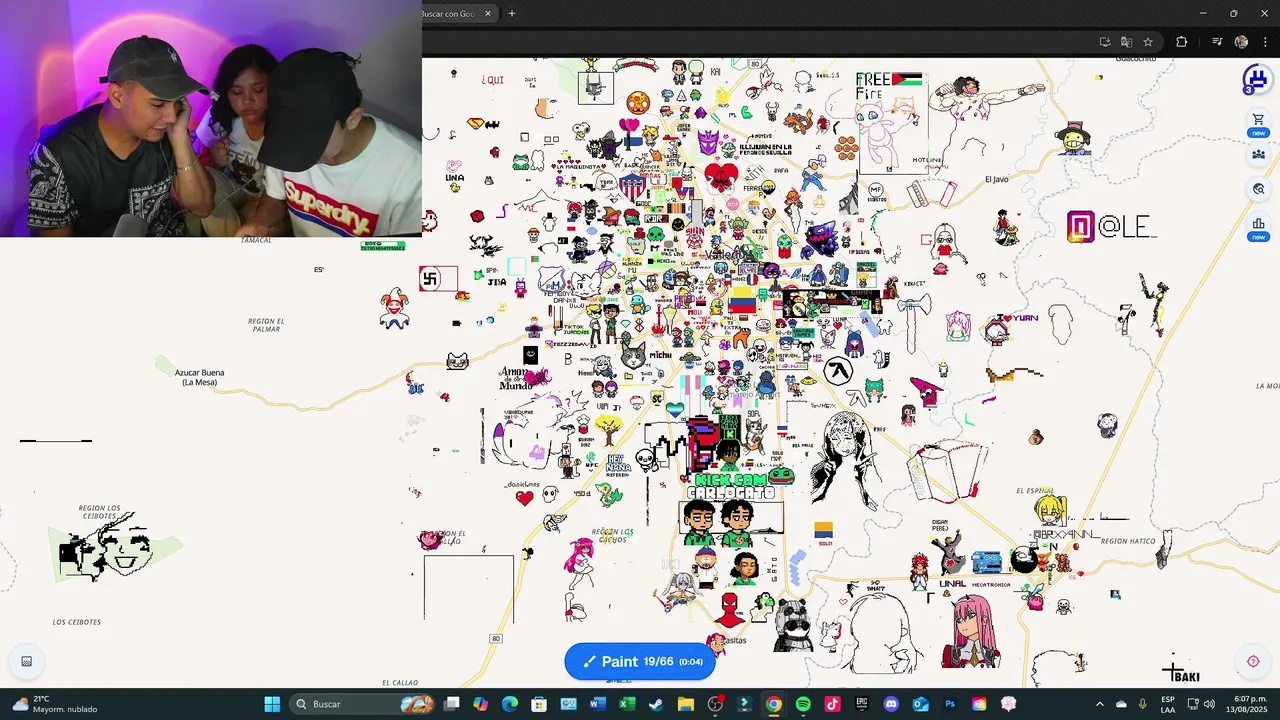1280x720 pixels.
Task: Click the install app icon in address bar
Action: (x=1104, y=42)
